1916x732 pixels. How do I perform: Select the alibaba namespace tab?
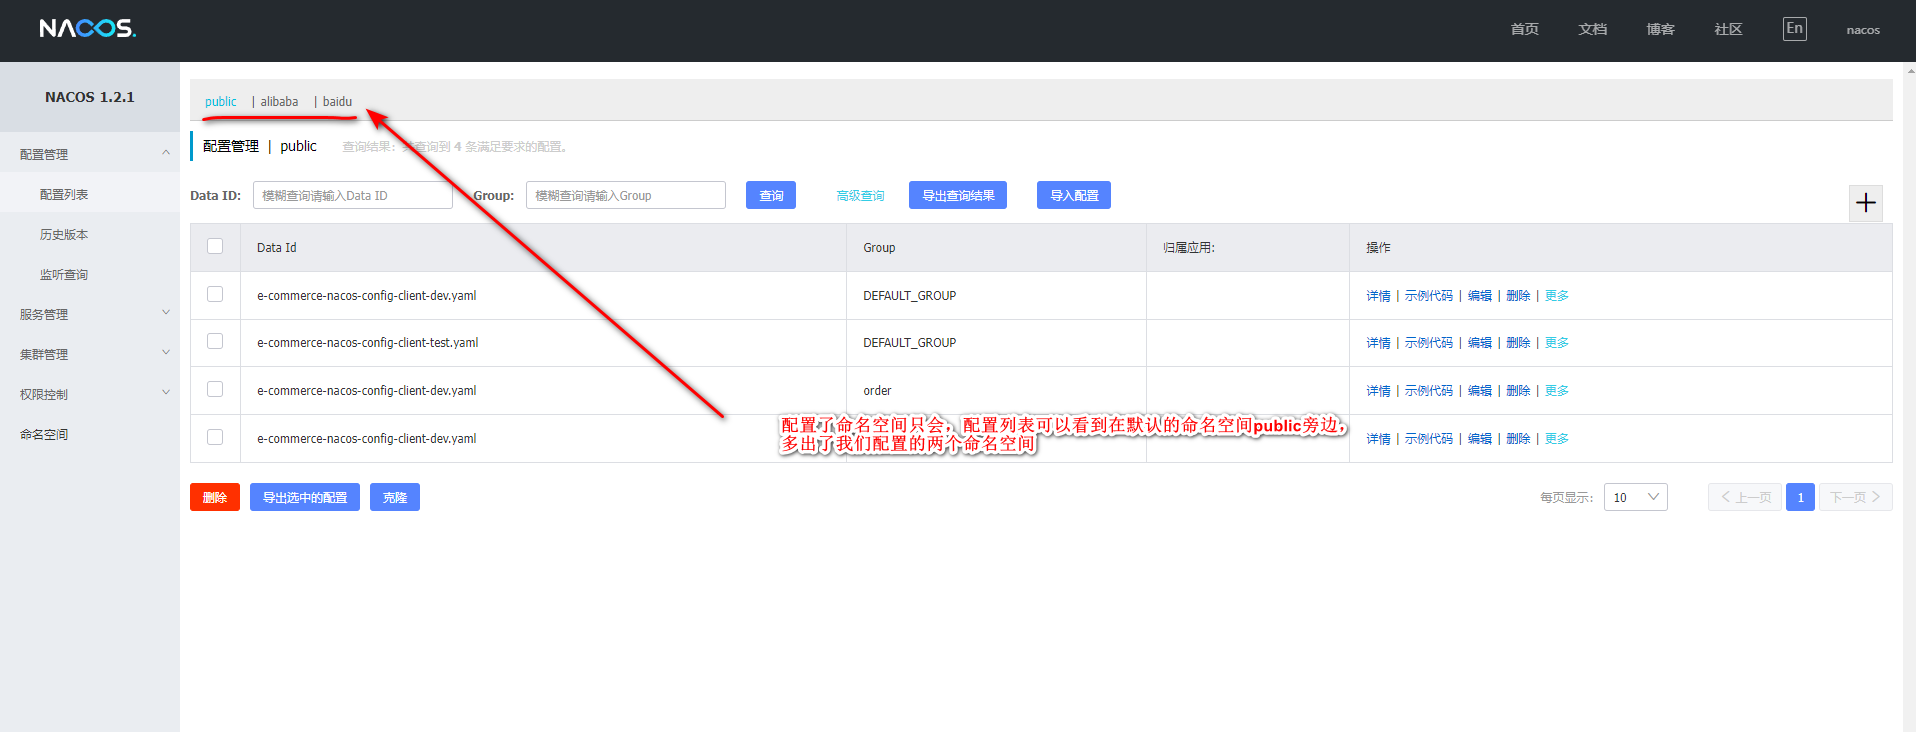[x=279, y=101]
